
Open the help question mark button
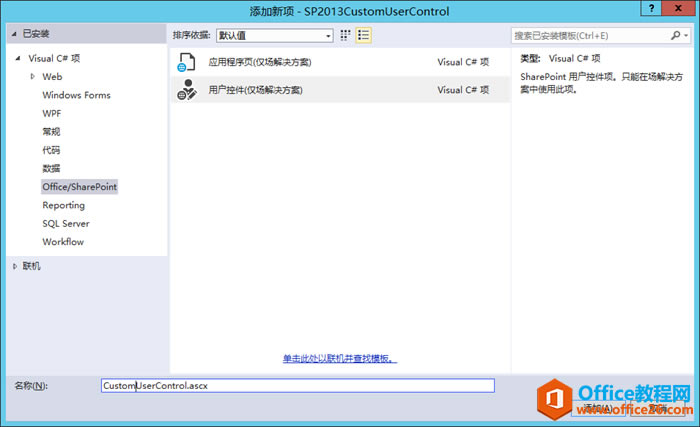[651, 8]
